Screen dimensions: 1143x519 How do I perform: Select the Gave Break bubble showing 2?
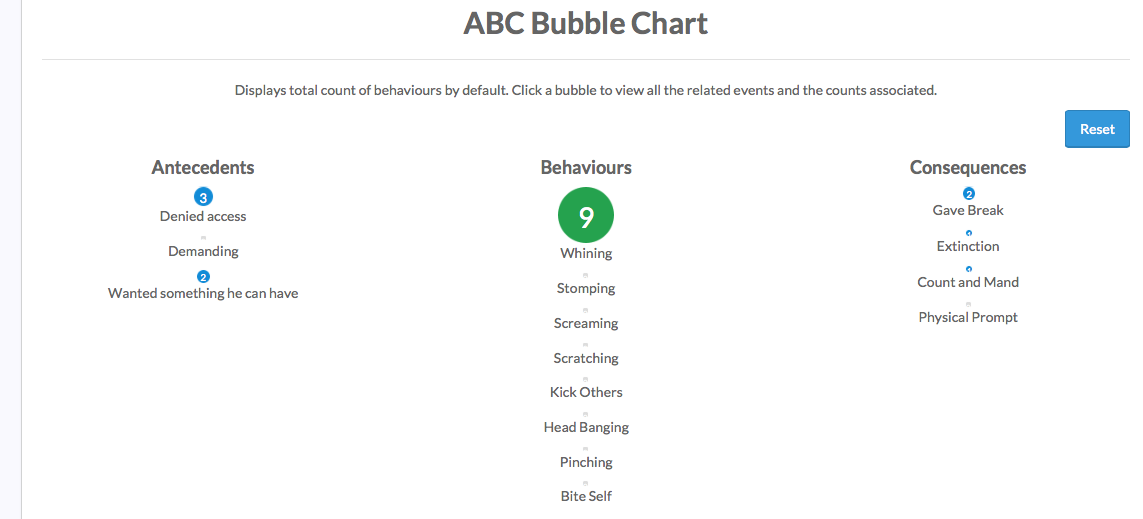tap(969, 194)
